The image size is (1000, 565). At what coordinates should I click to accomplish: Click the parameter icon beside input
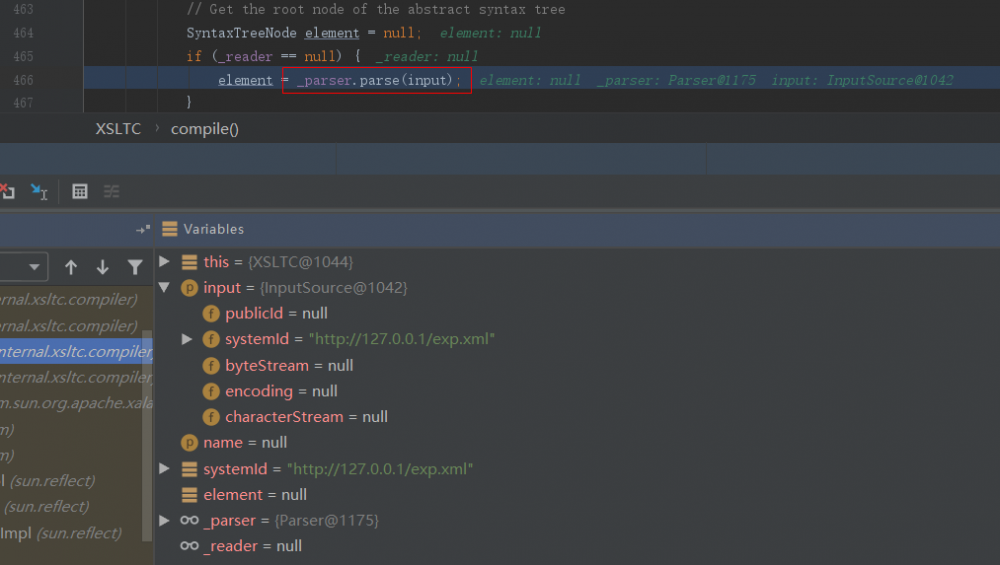189,288
